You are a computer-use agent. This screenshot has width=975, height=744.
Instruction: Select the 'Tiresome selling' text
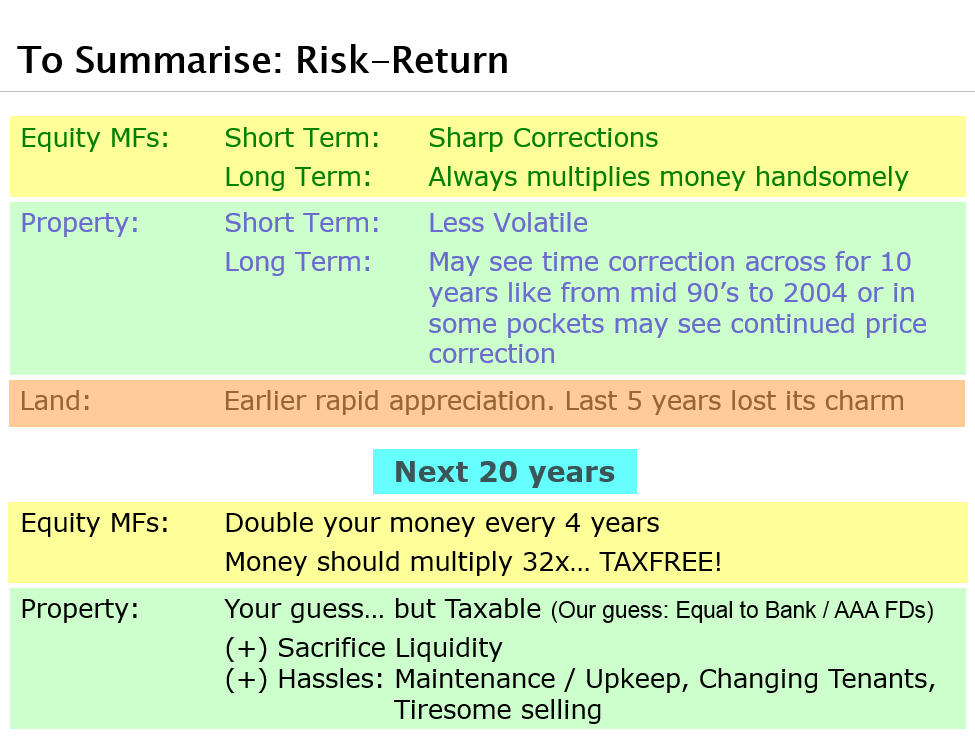[x=498, y=710]
